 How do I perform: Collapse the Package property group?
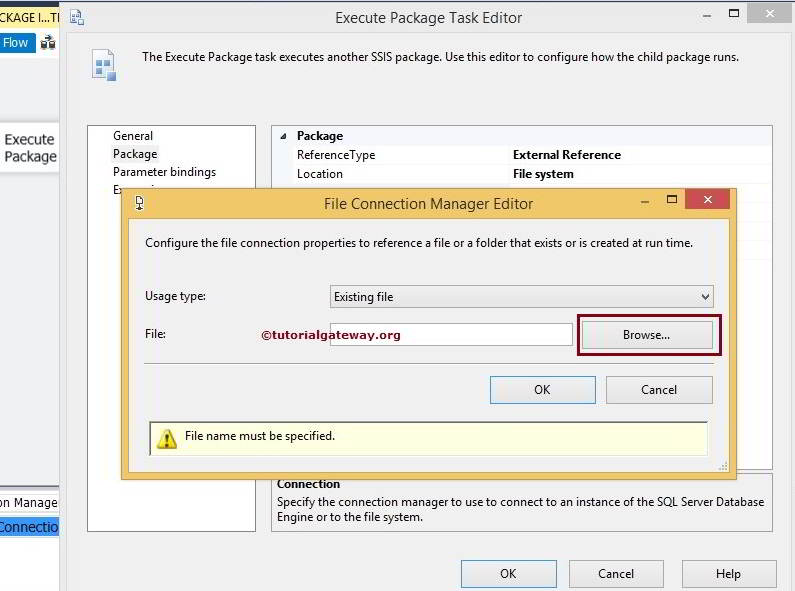coord(283,136)
